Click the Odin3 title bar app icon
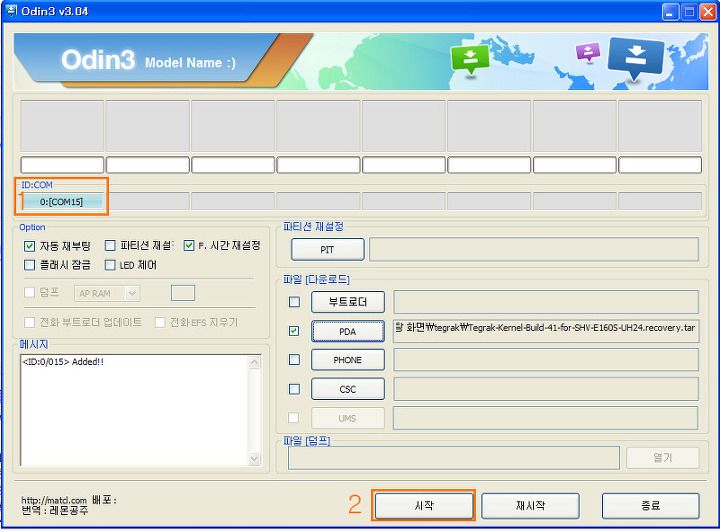Screen dimensions: 720x532 [9, 10]
